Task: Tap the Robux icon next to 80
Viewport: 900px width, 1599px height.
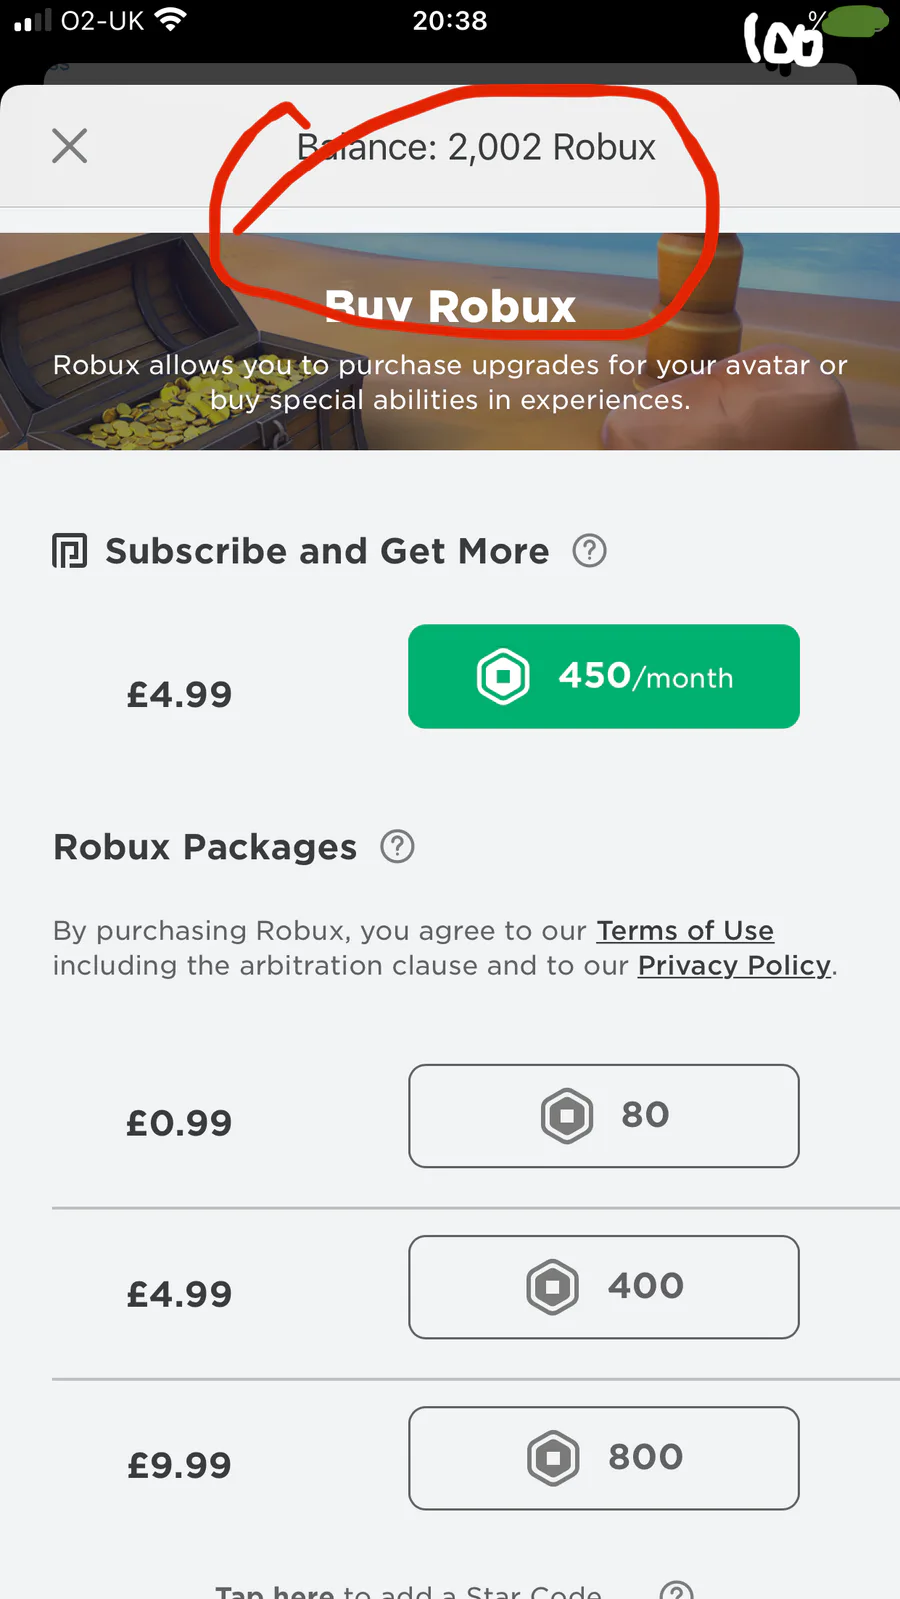Action: point(567,1116)
